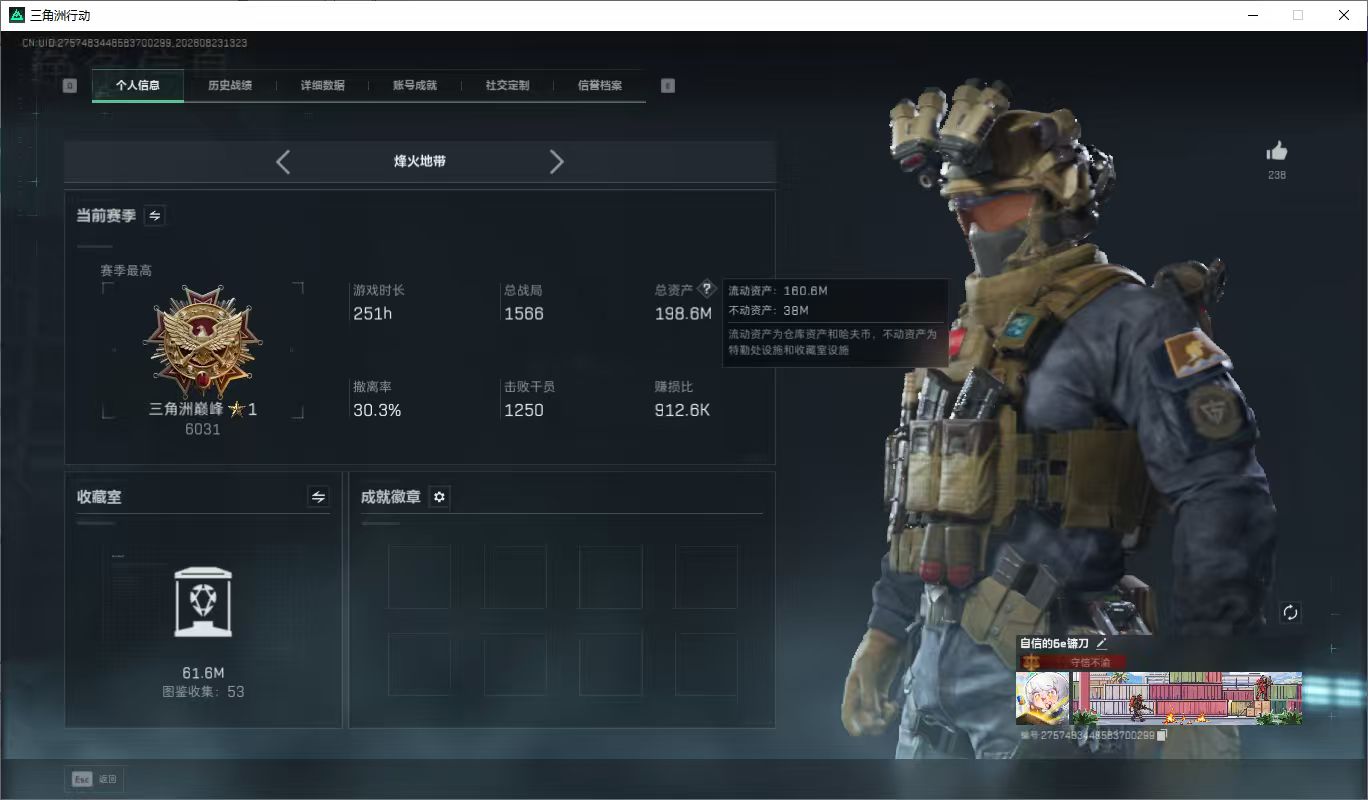Toggle the 收藏室 switch icon
The image size is (1368, 800).
pyautogui.click(x=318, y=497)
